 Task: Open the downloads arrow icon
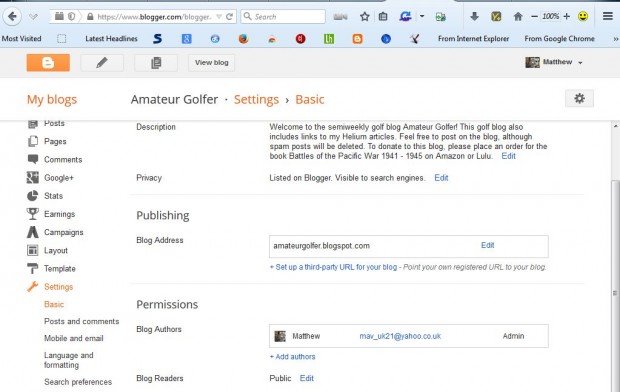click(474, 17)
